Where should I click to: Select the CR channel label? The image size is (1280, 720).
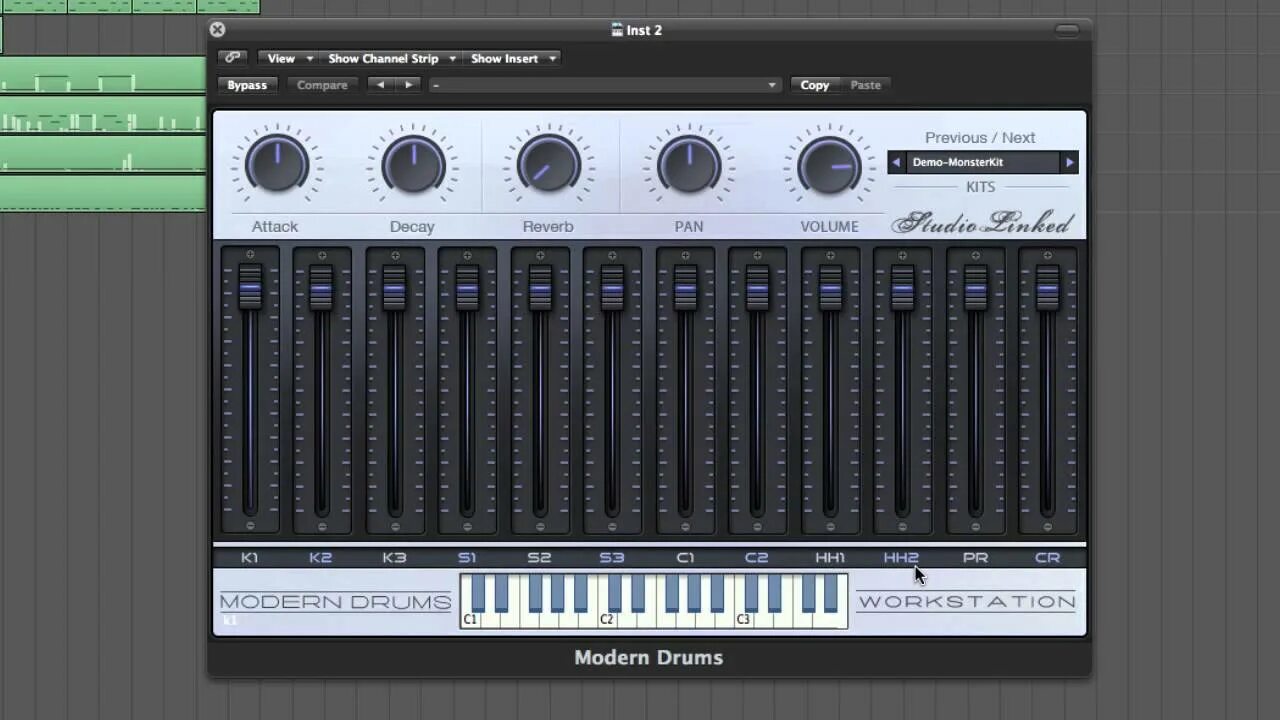(1047, 558)
